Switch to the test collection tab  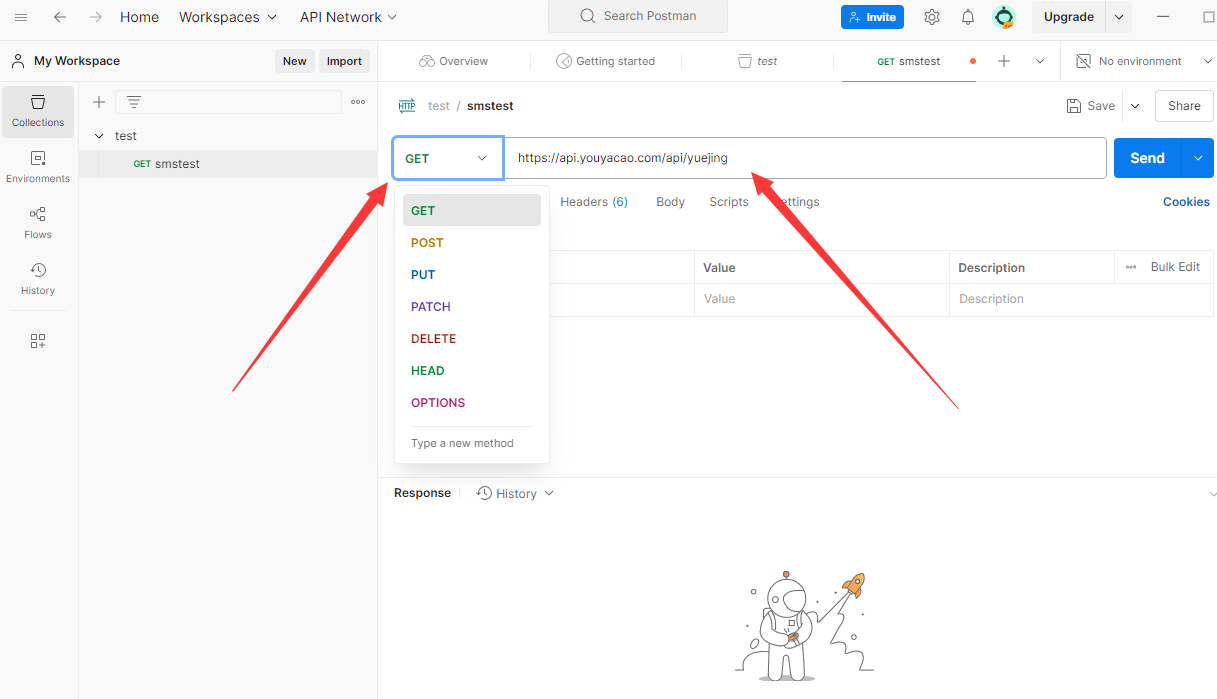[x=757, y=61]
